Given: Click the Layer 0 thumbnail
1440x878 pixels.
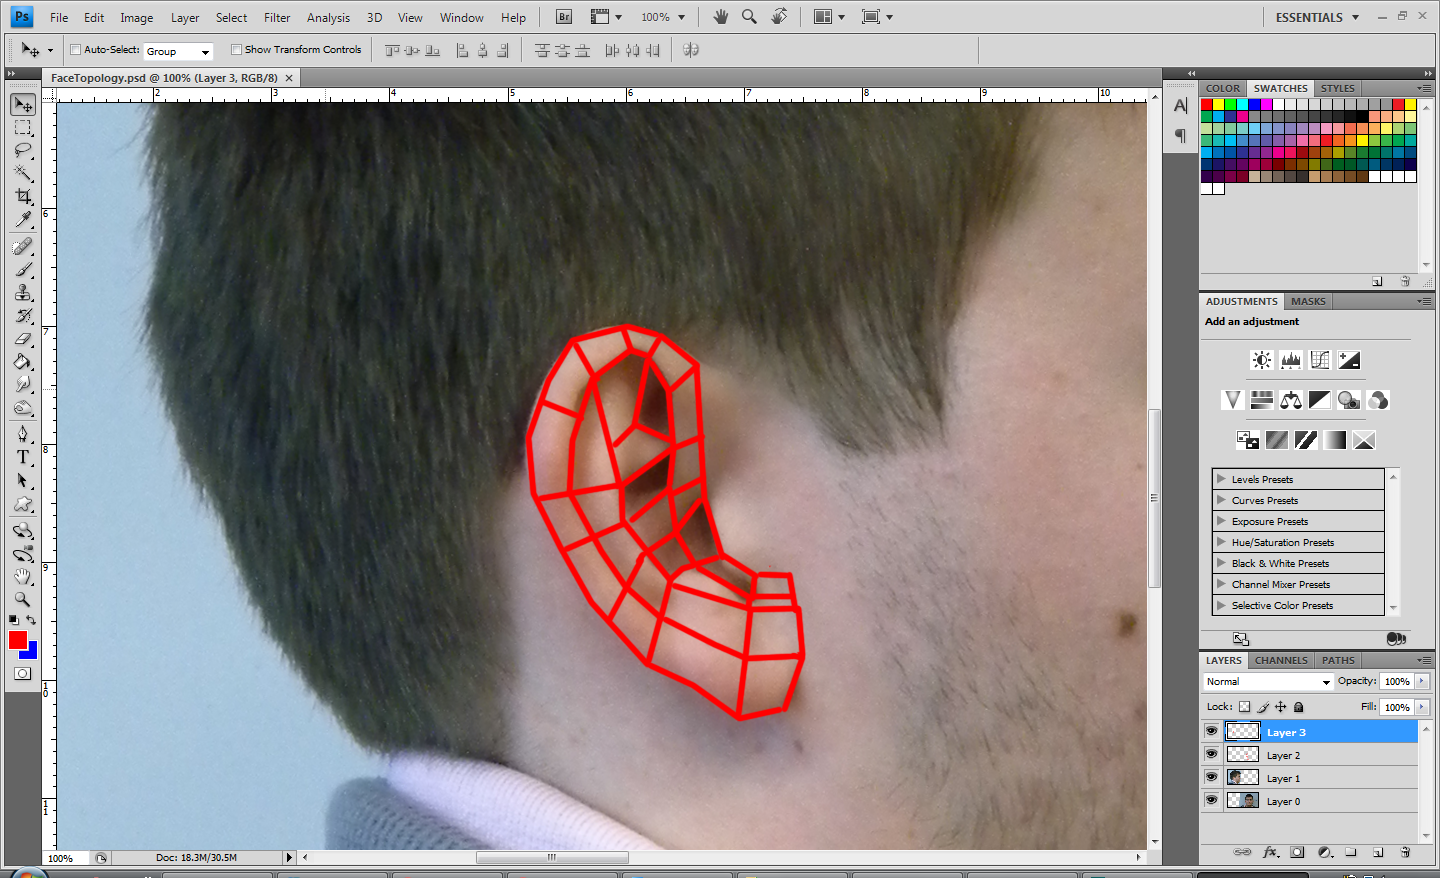Looking at the screenshot, I should (x=1242, y=799).
